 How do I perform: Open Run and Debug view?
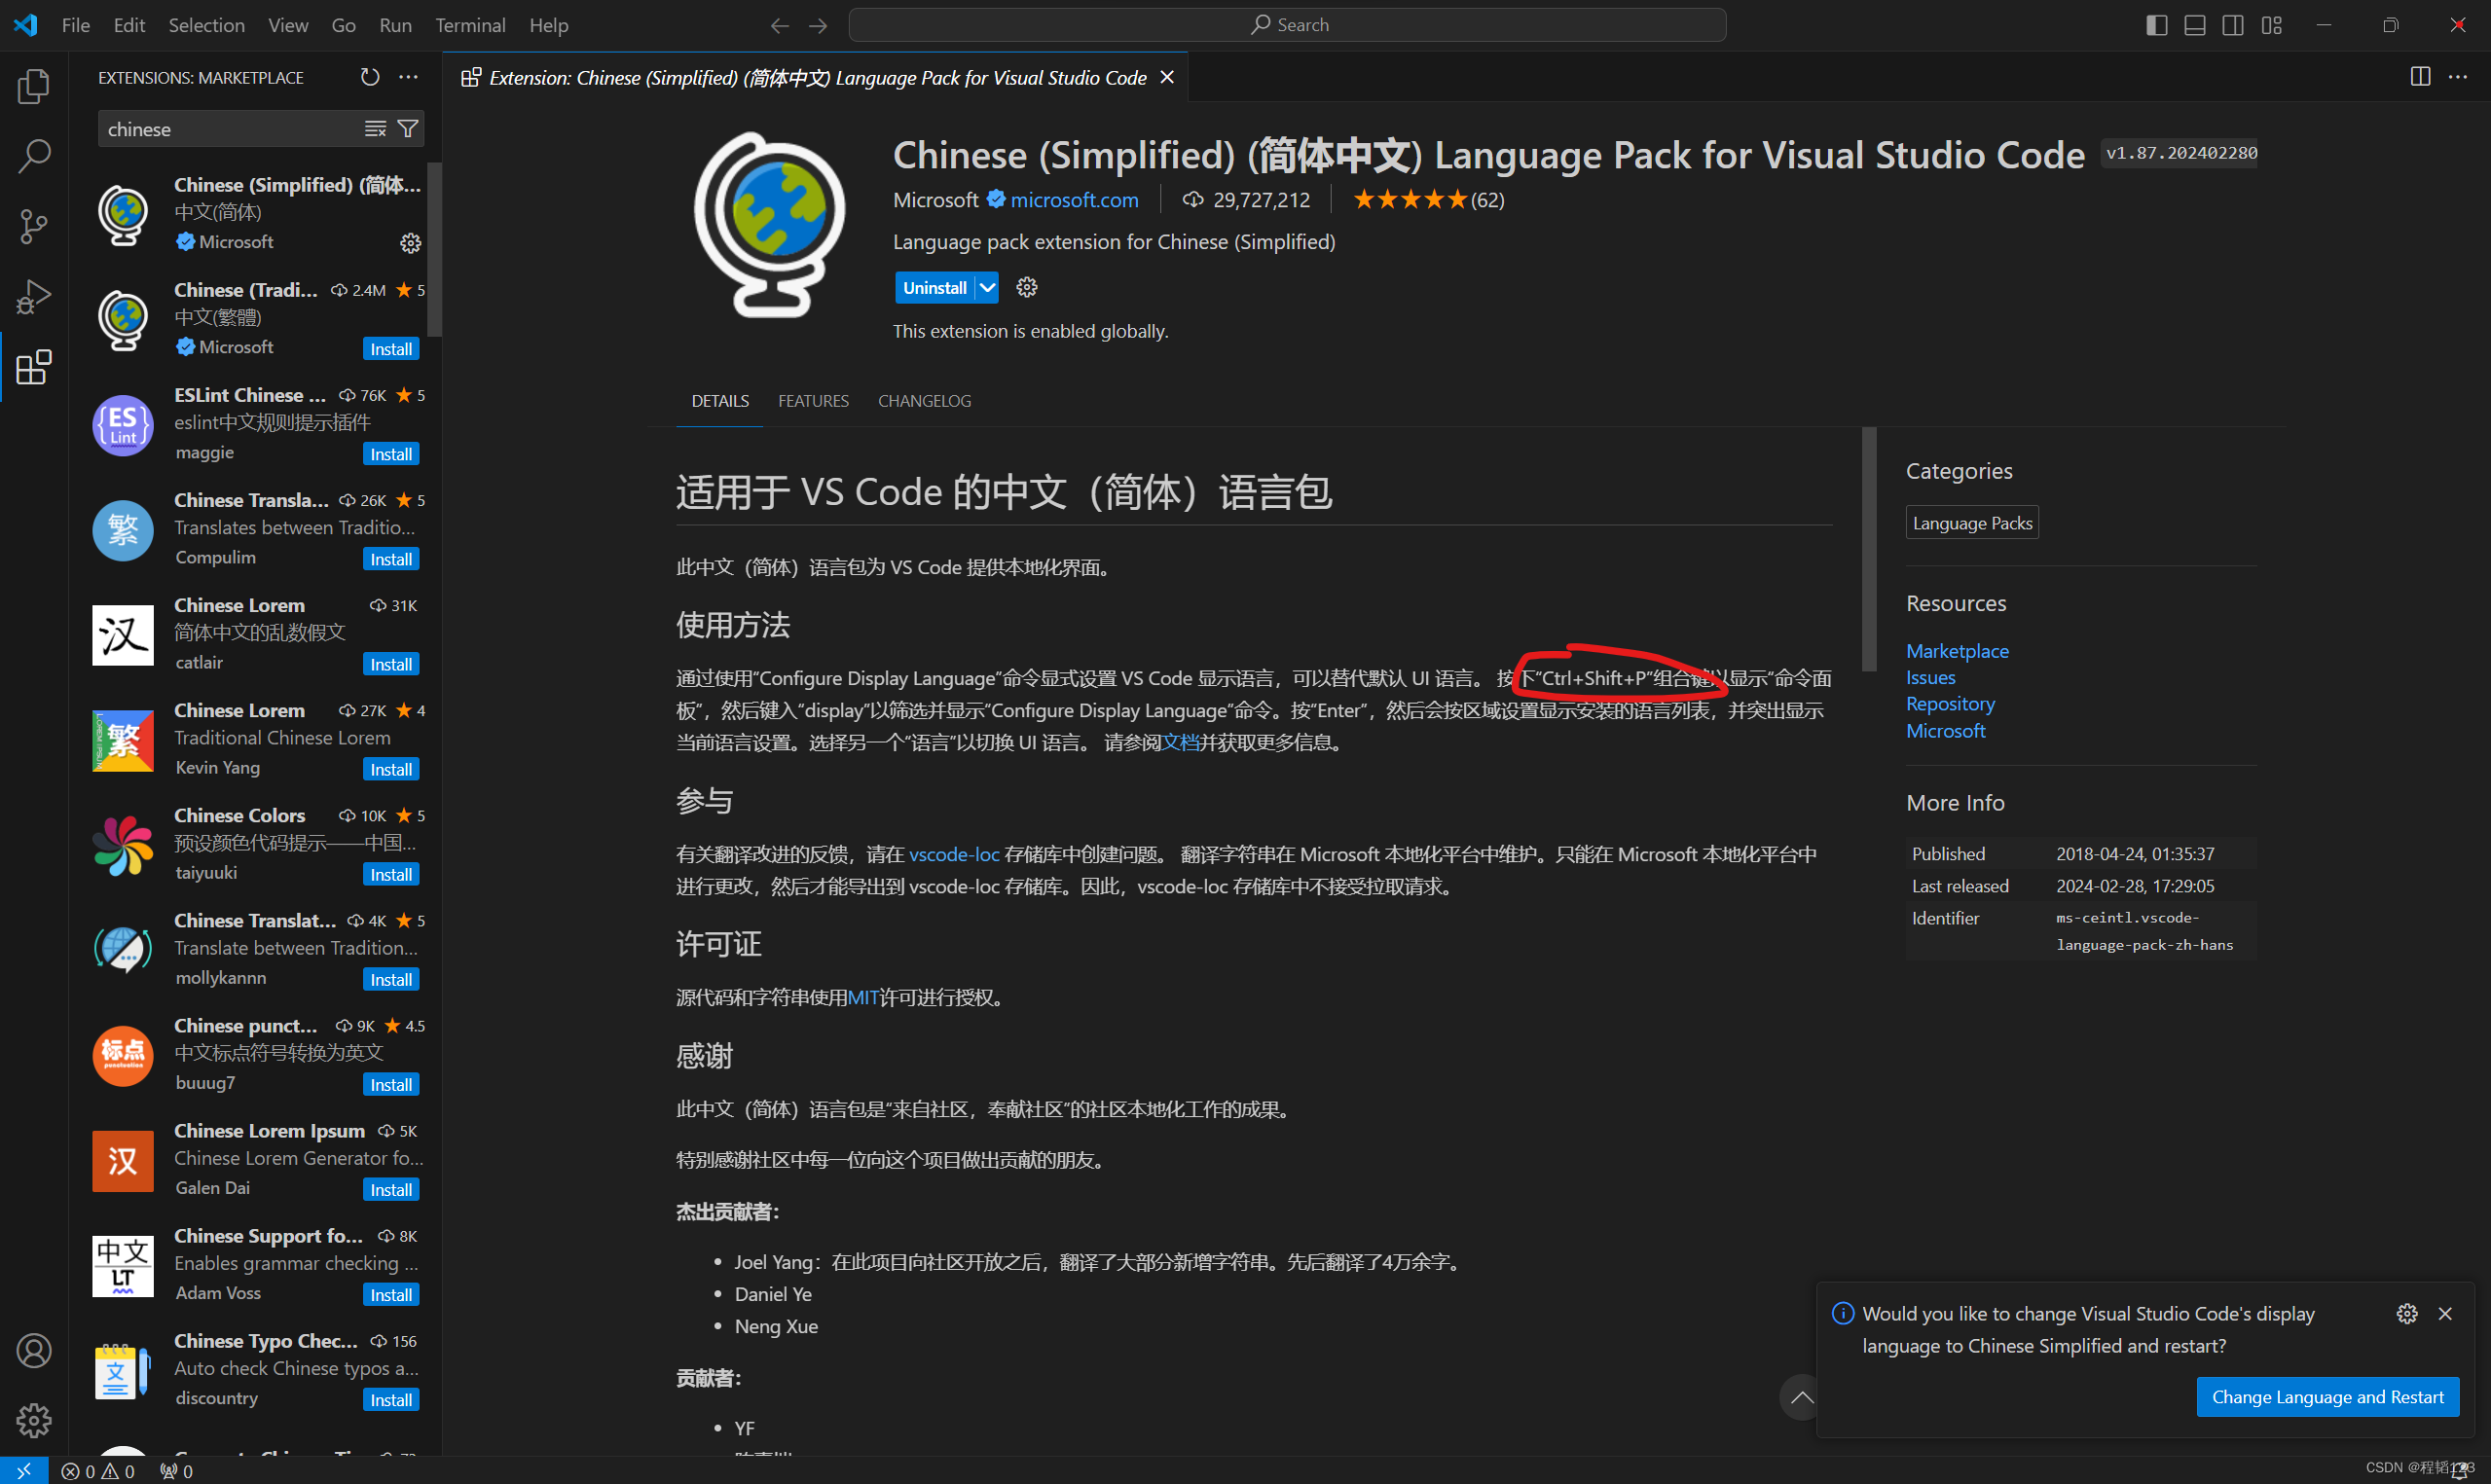tap(34, 297)
